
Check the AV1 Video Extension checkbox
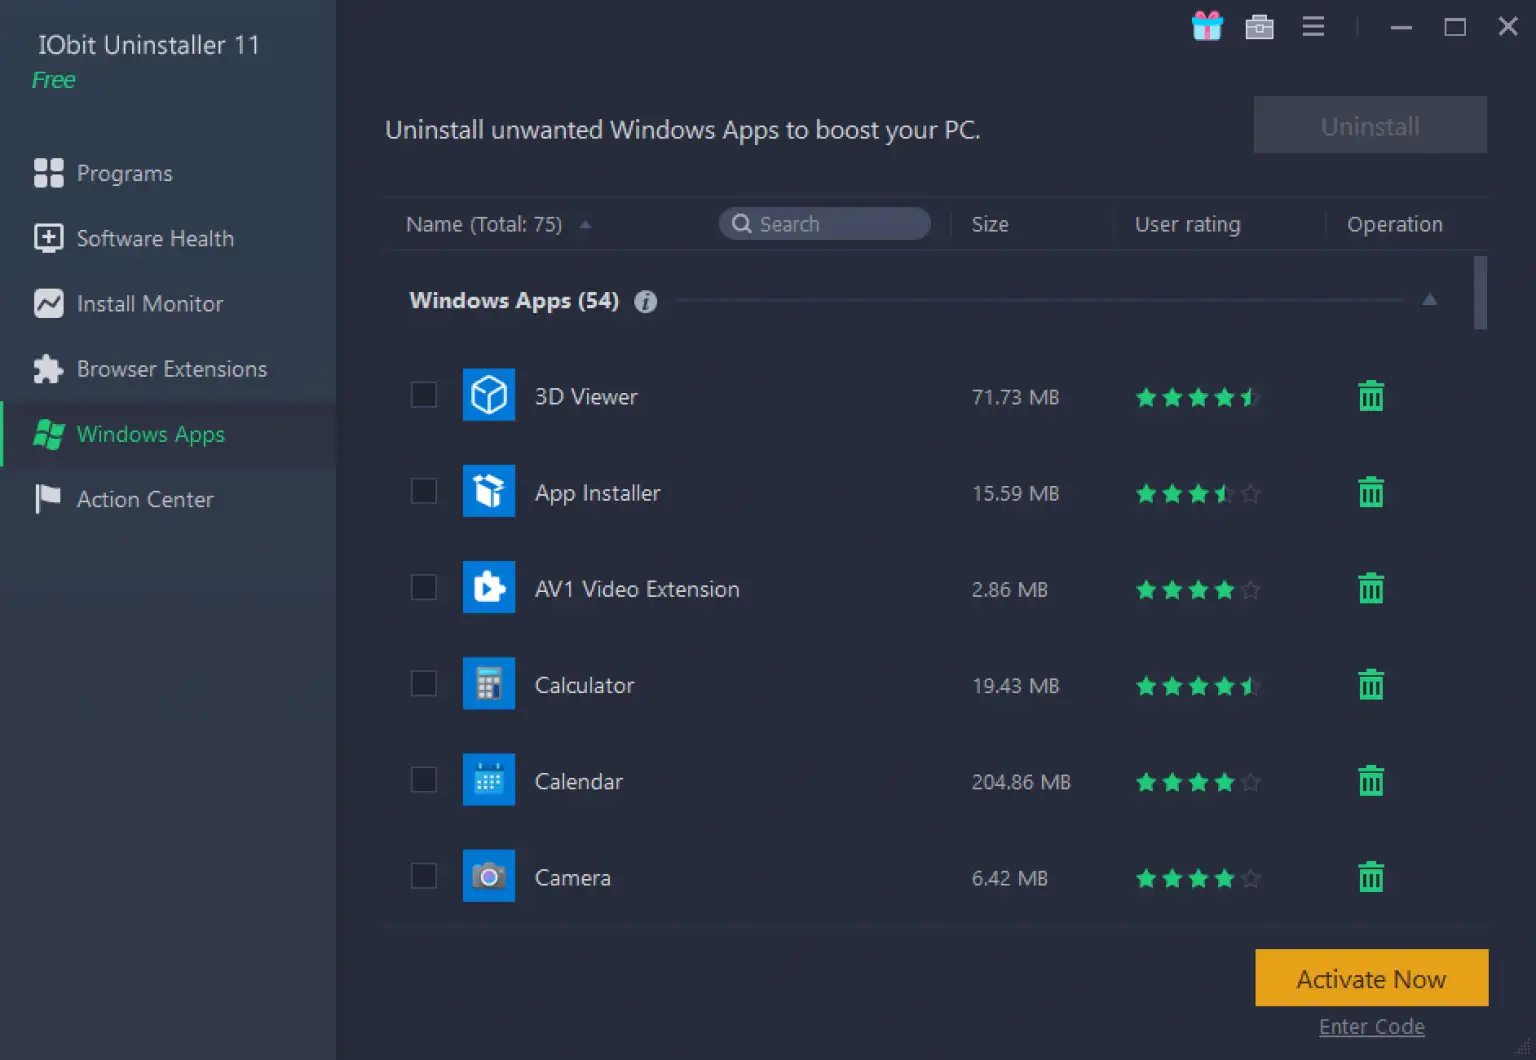click(424, 587)
